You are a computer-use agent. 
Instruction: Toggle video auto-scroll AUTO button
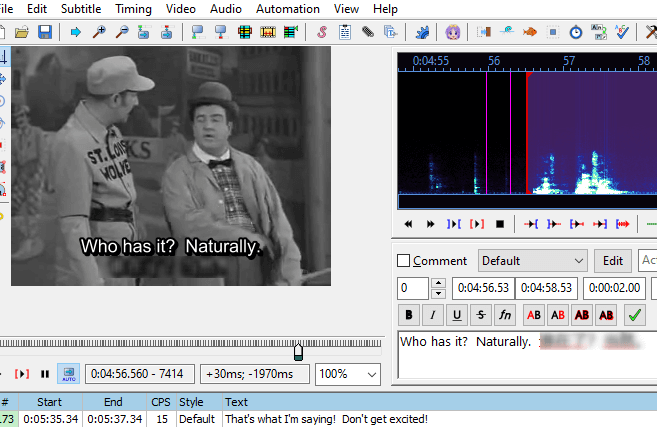point(69,373)
